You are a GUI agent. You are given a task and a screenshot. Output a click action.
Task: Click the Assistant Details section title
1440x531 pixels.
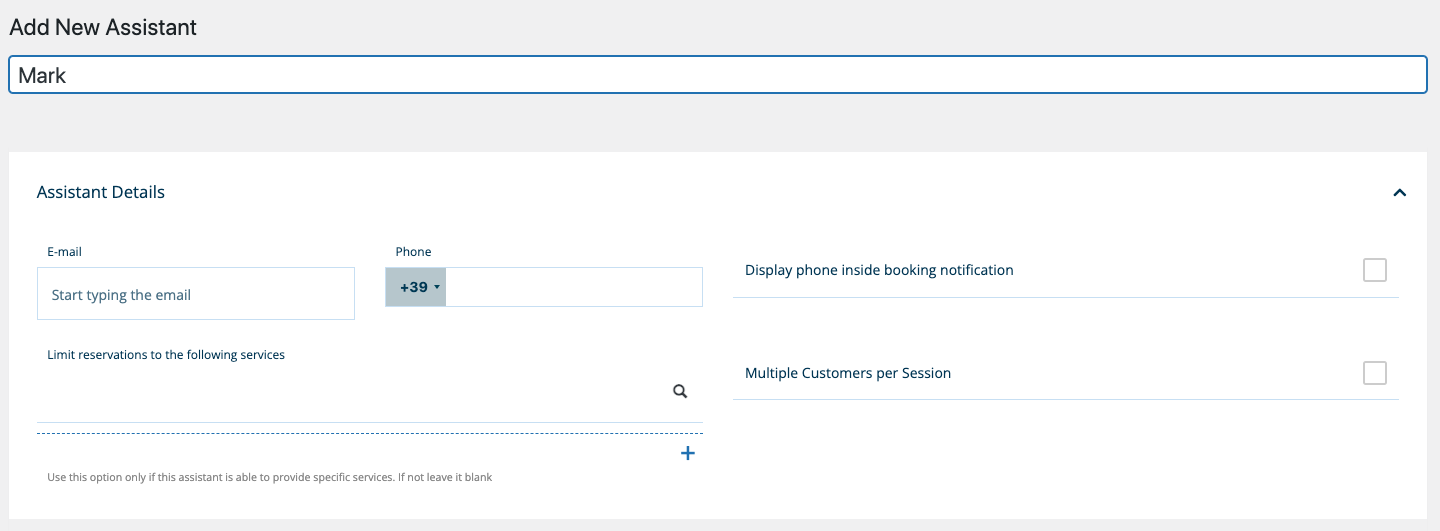[101, 192]
